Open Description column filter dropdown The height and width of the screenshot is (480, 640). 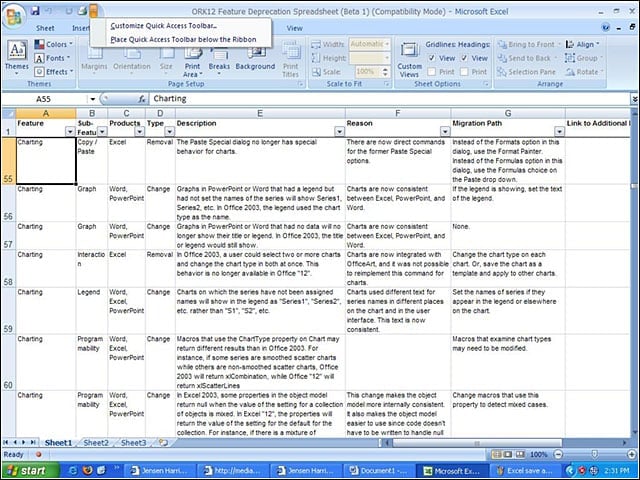339,131
